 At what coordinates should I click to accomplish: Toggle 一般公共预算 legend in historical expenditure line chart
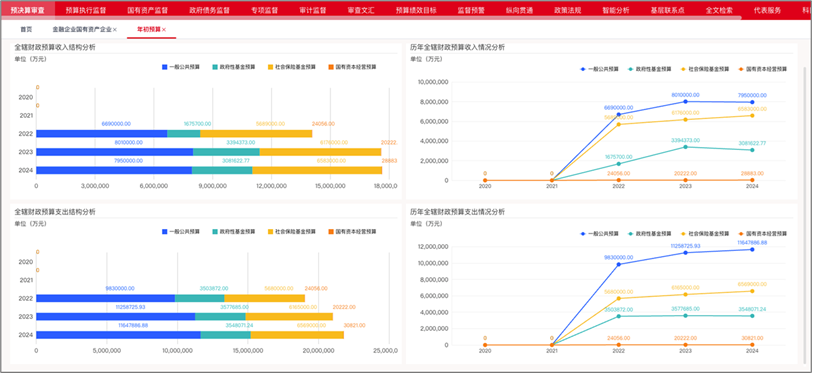599,233
